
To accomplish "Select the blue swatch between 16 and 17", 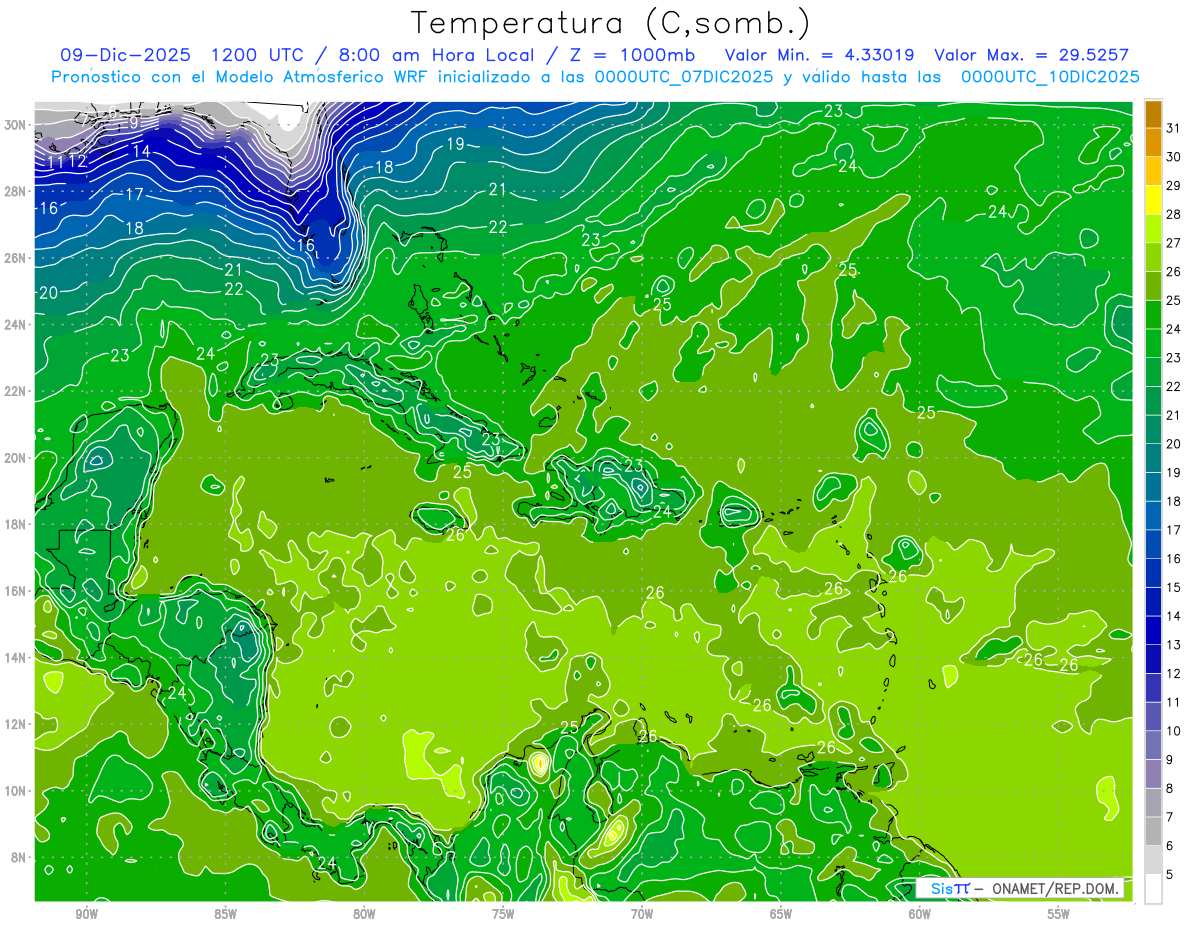I will pos(1153,544).
